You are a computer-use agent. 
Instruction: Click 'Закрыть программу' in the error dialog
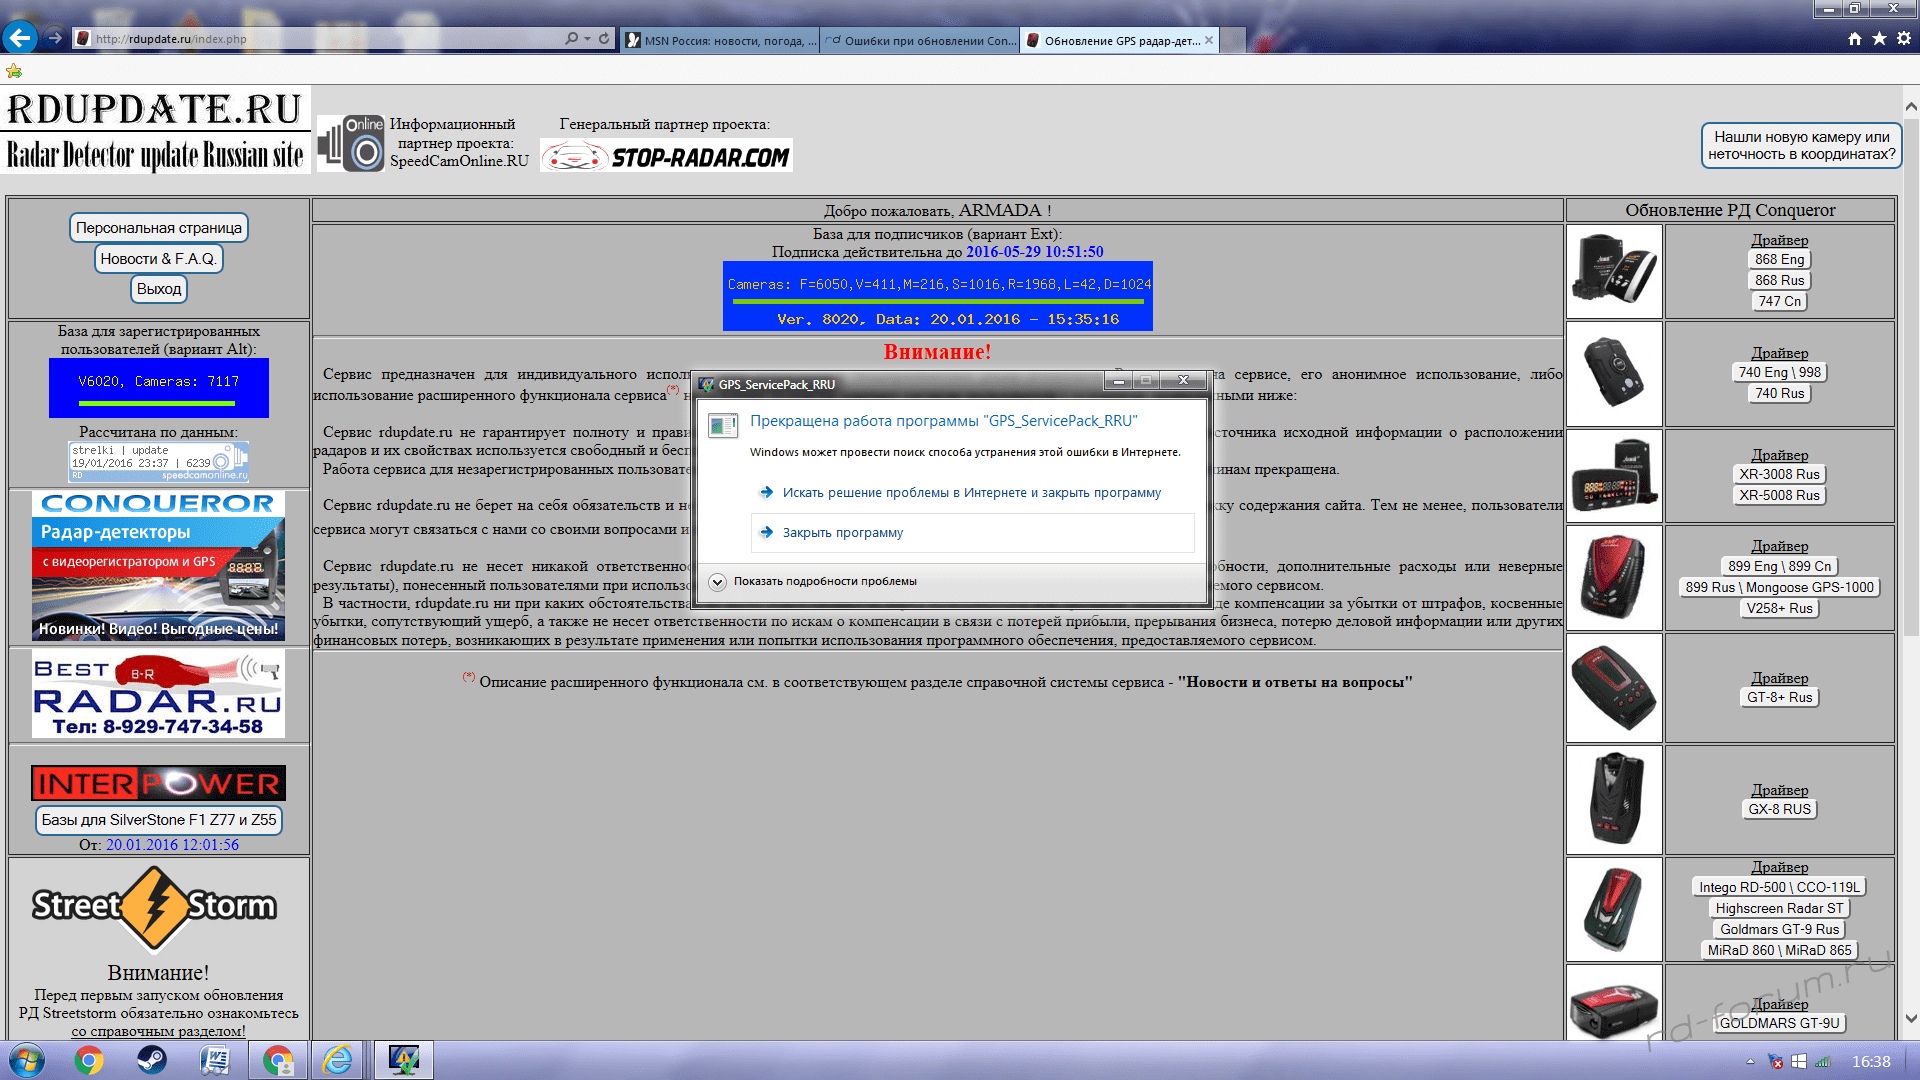(842, 533)
